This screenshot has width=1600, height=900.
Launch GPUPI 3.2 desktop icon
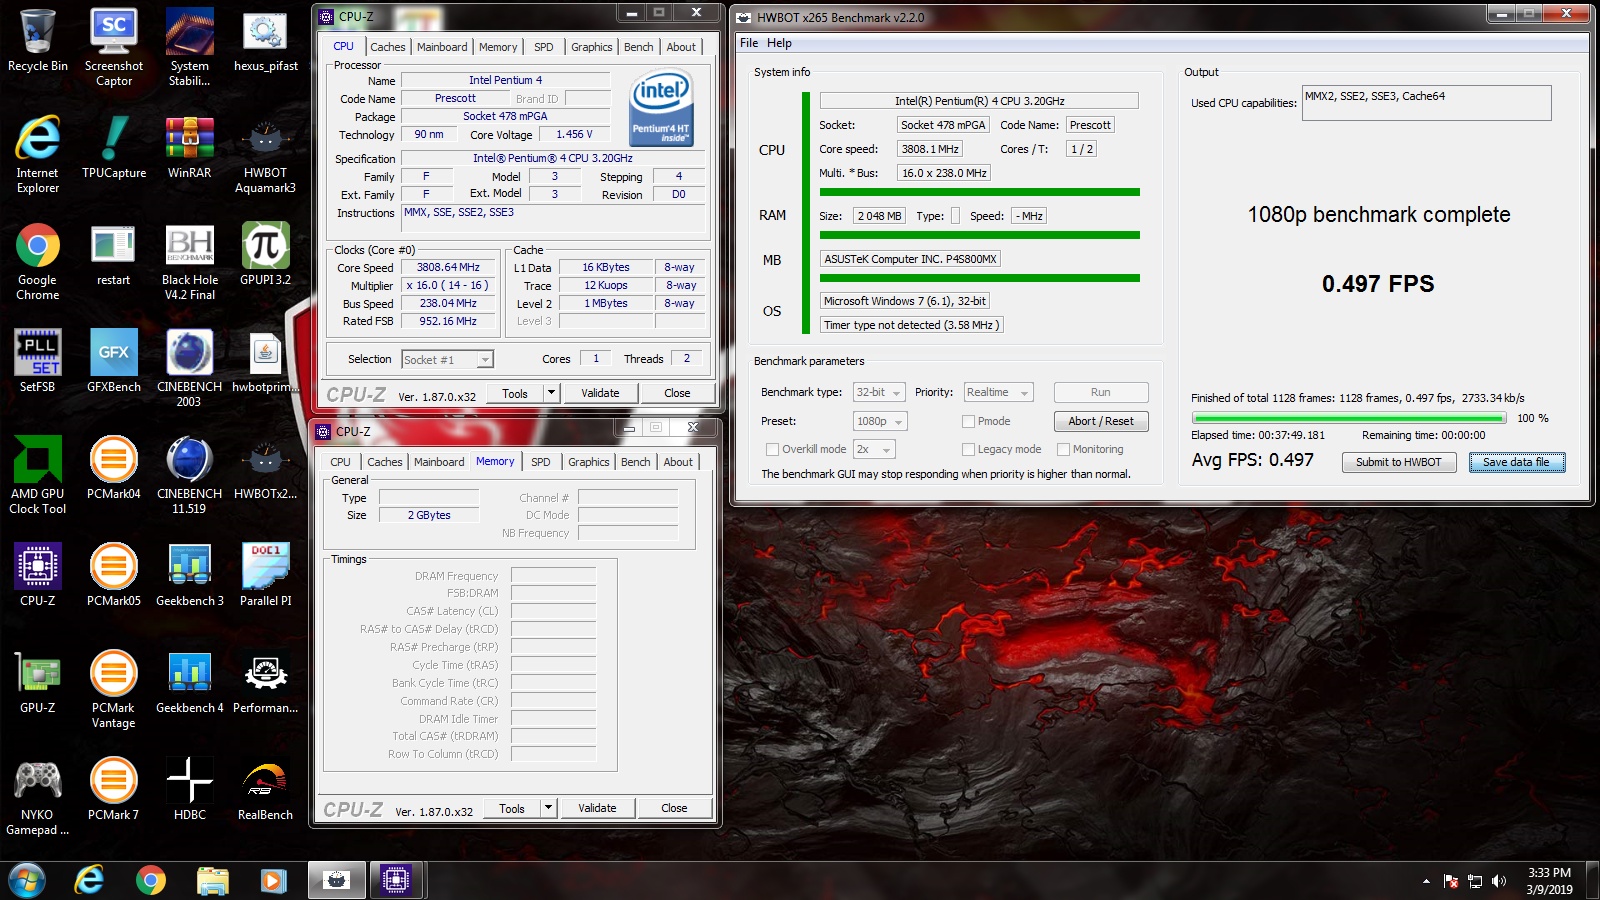[265, 254]
